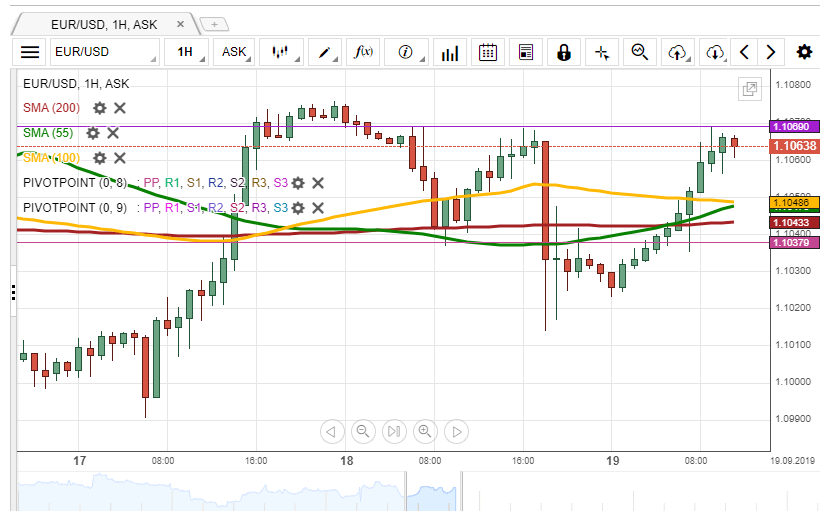
Task: Open chart settings gear in toolbar
Action: pos(804,52)
